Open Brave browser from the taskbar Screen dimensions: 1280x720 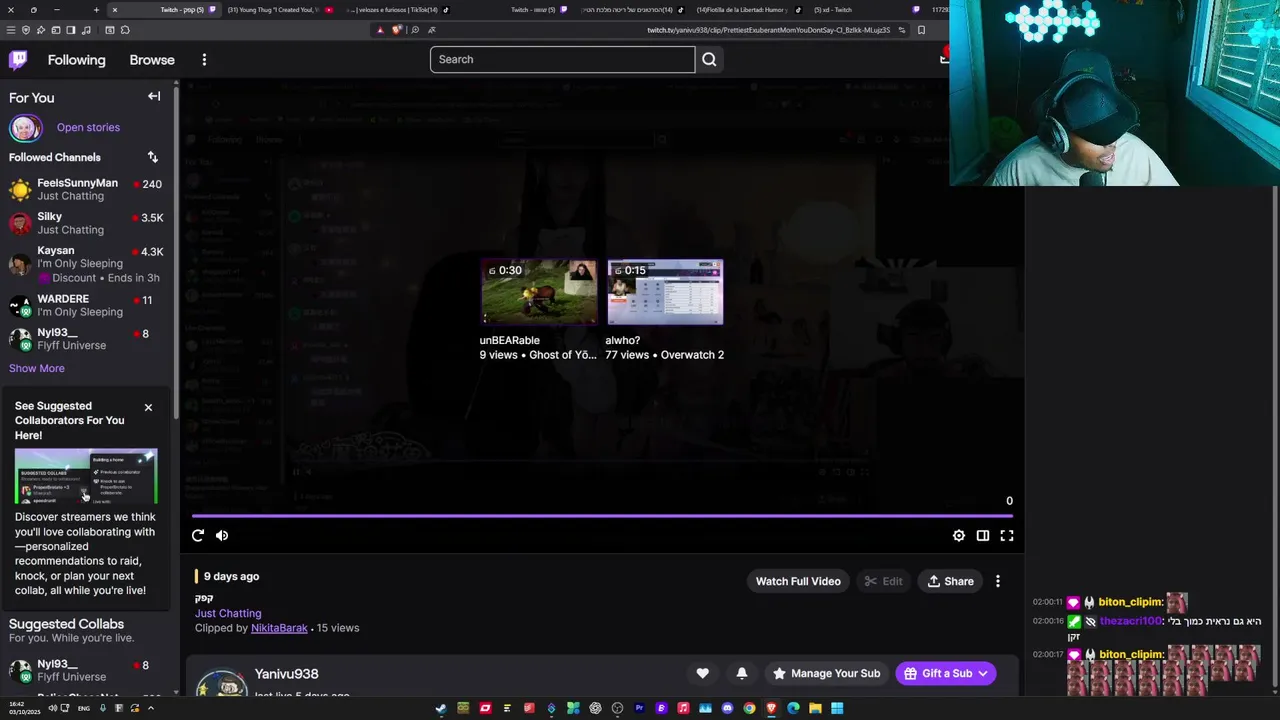[x=771, y=708]
